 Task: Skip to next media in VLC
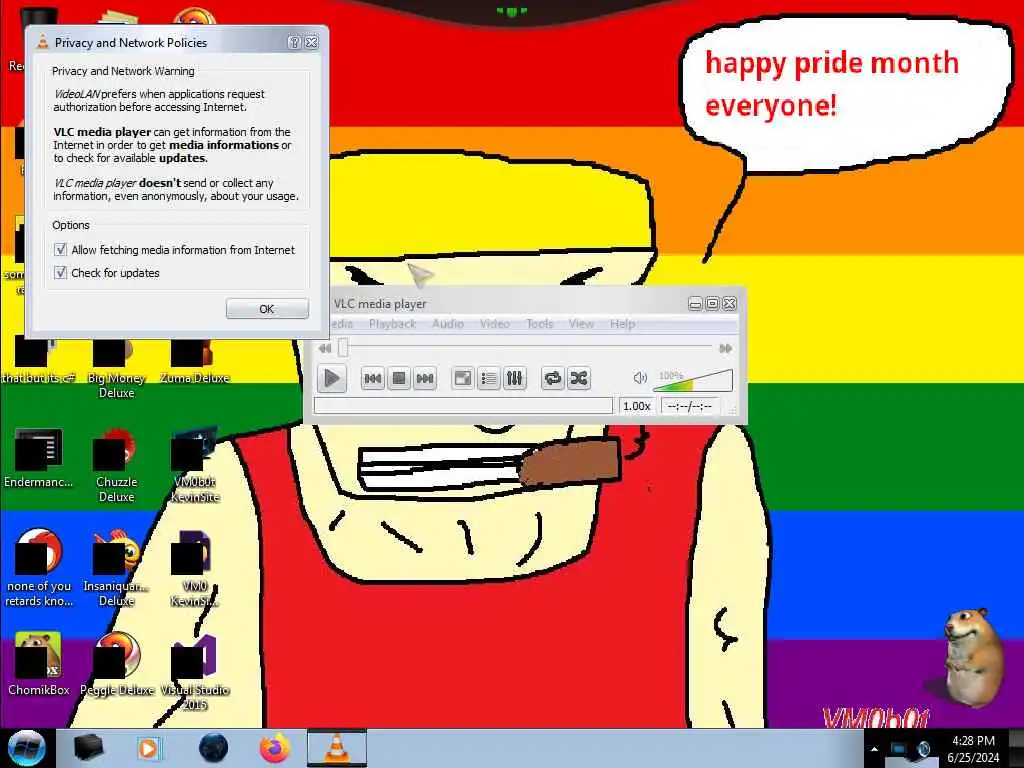tap(424, 378)
